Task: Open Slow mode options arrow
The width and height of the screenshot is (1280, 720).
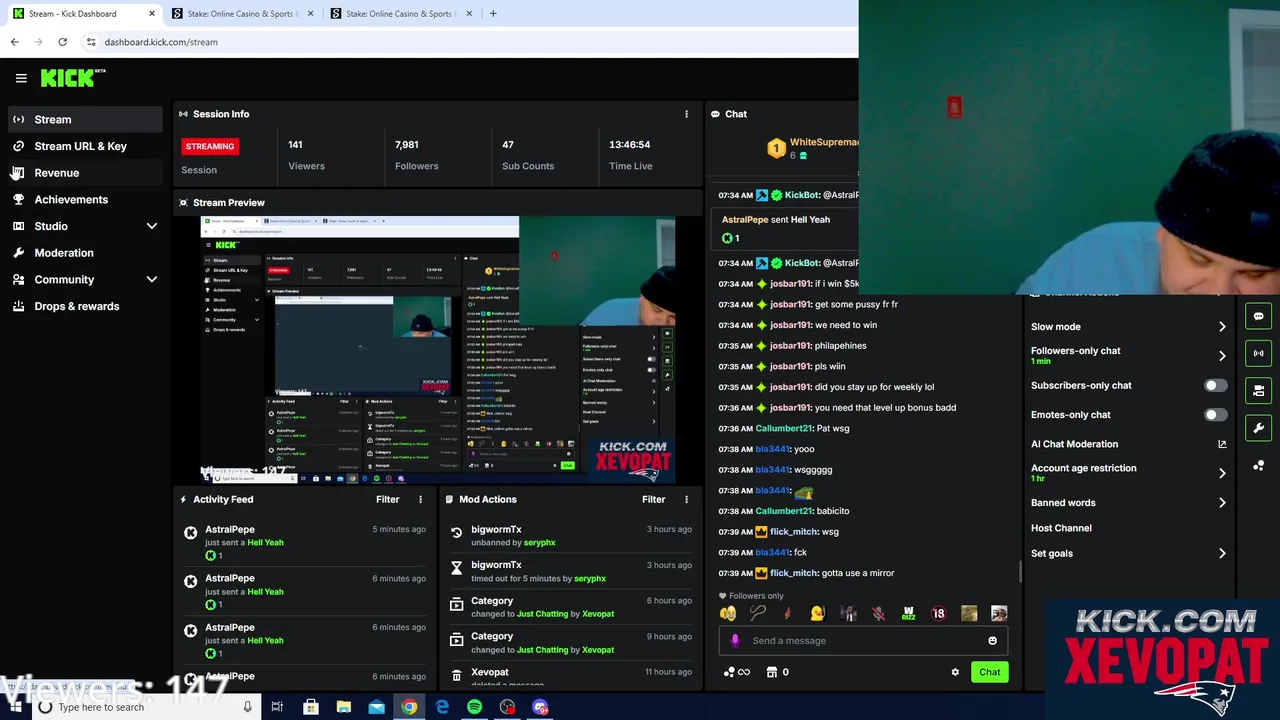Action: tap(1222, 327)
